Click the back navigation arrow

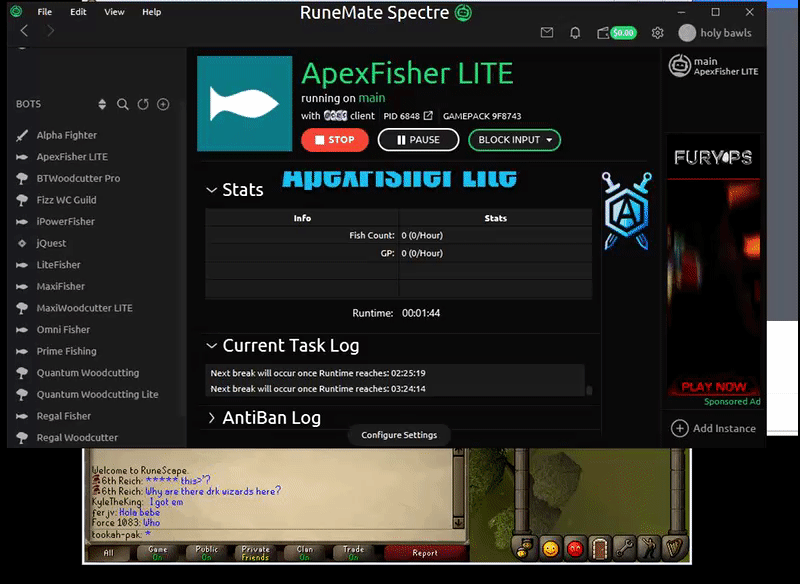coord(24,31)
